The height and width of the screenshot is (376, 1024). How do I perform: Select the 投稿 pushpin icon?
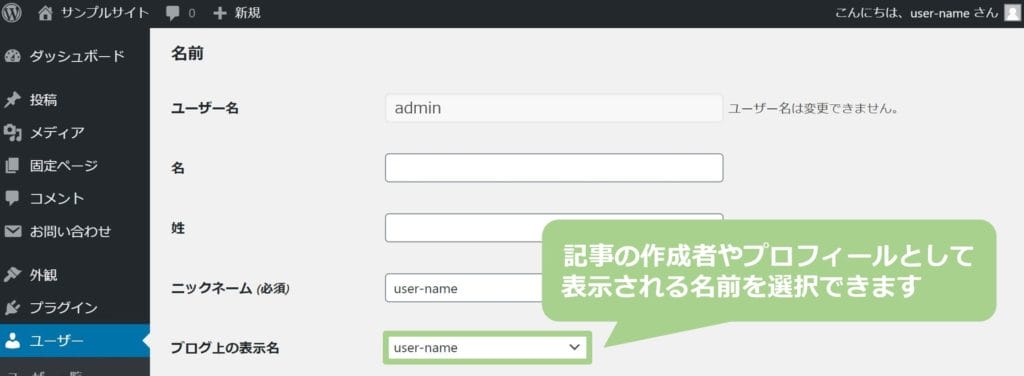coord(12,100)
